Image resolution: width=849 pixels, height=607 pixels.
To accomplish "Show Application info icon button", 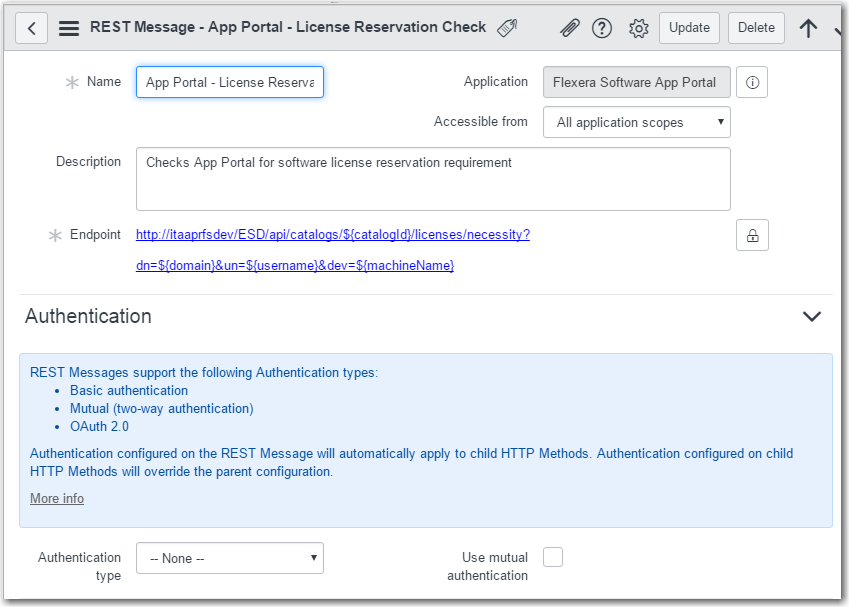I will (752, 82).
